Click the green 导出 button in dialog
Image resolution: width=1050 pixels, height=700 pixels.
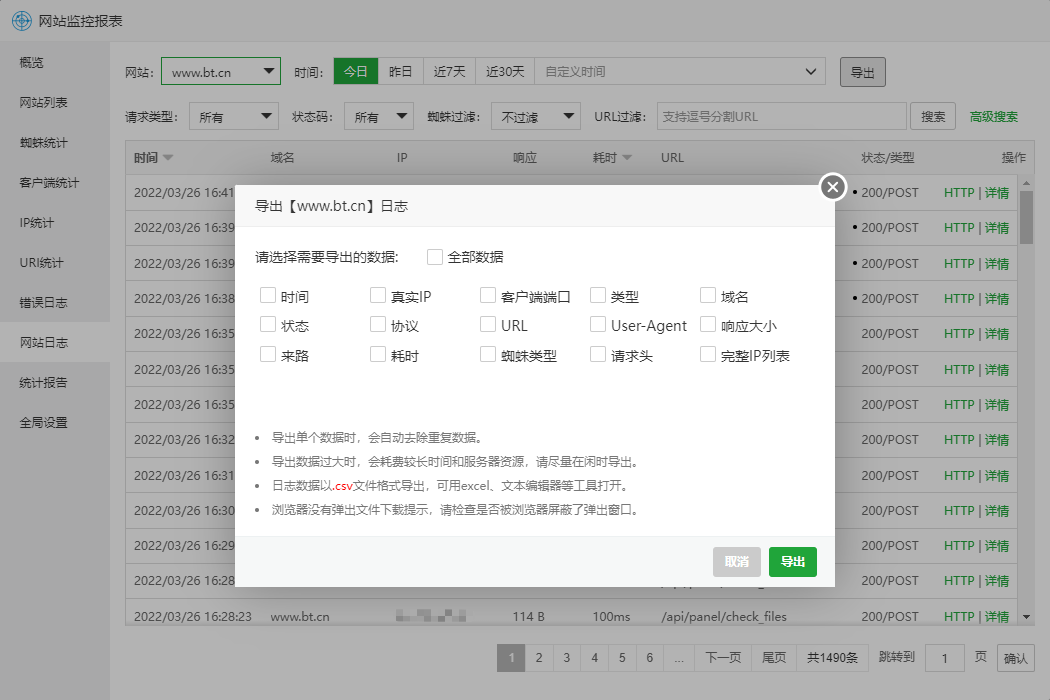click(x=793, y=561)
